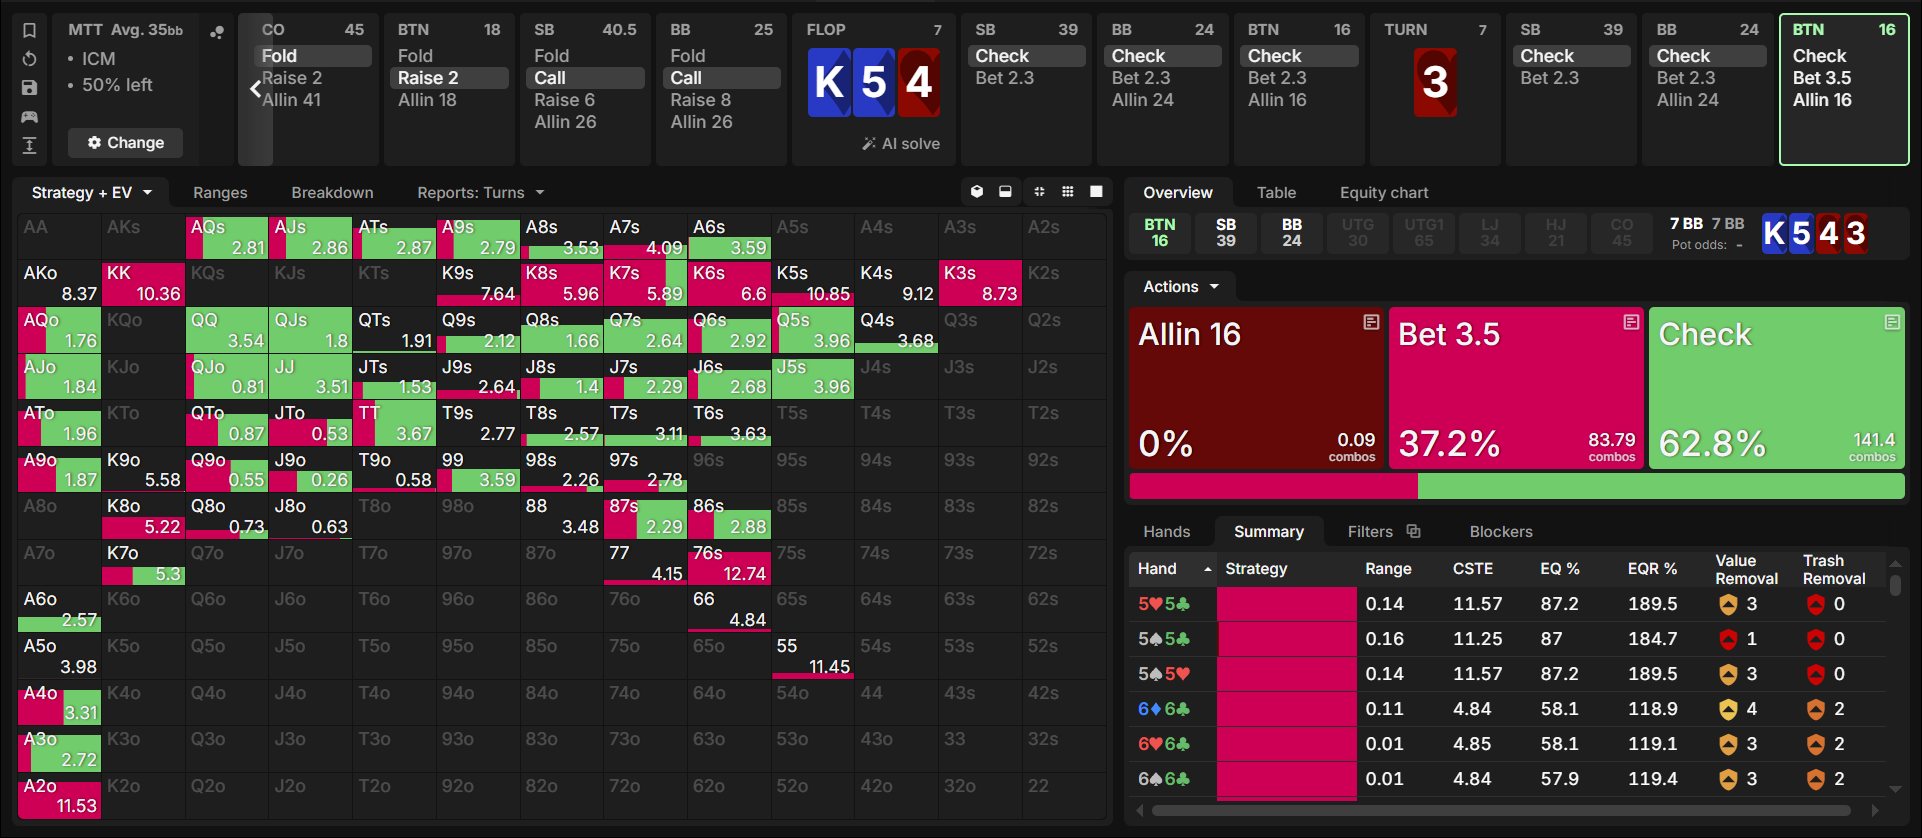
Task: Open the Blockers tab
Action: pos(1501,532)
